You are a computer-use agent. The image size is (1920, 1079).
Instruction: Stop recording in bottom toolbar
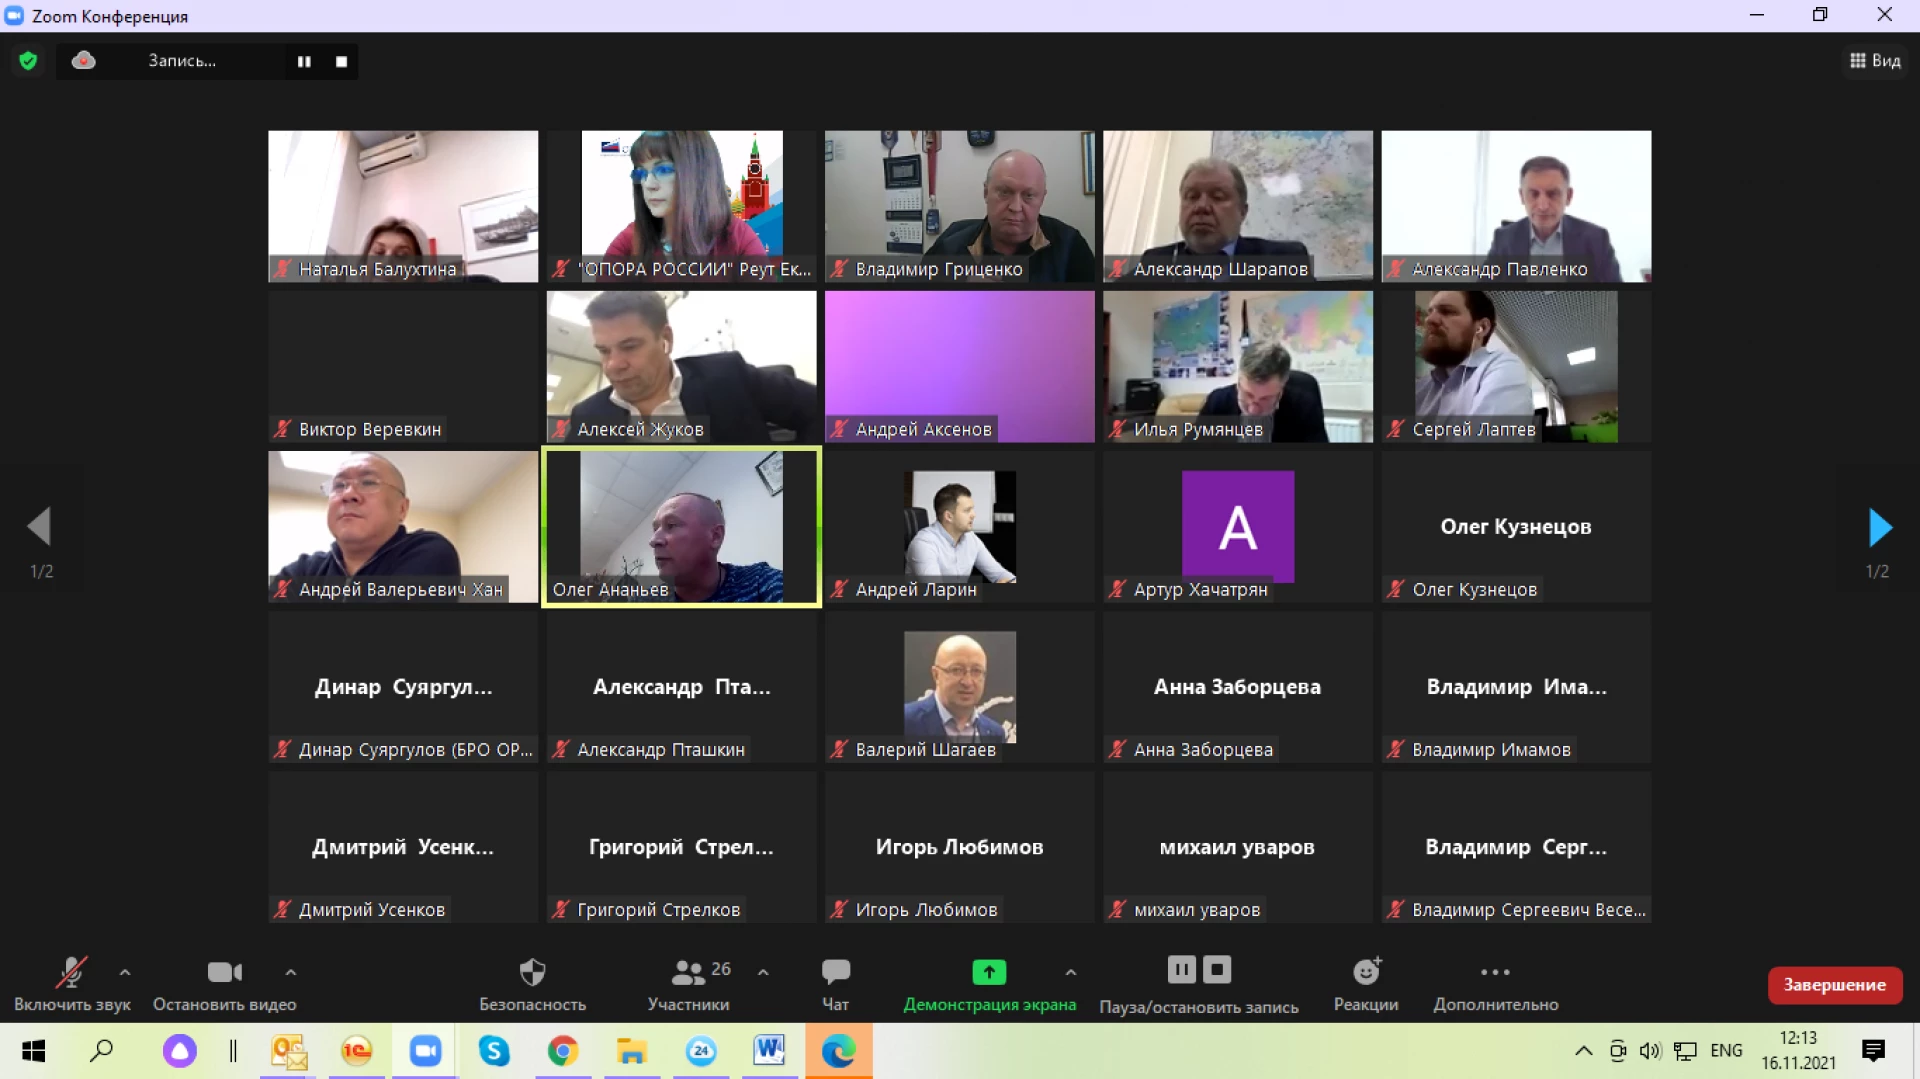(1217, 969)
